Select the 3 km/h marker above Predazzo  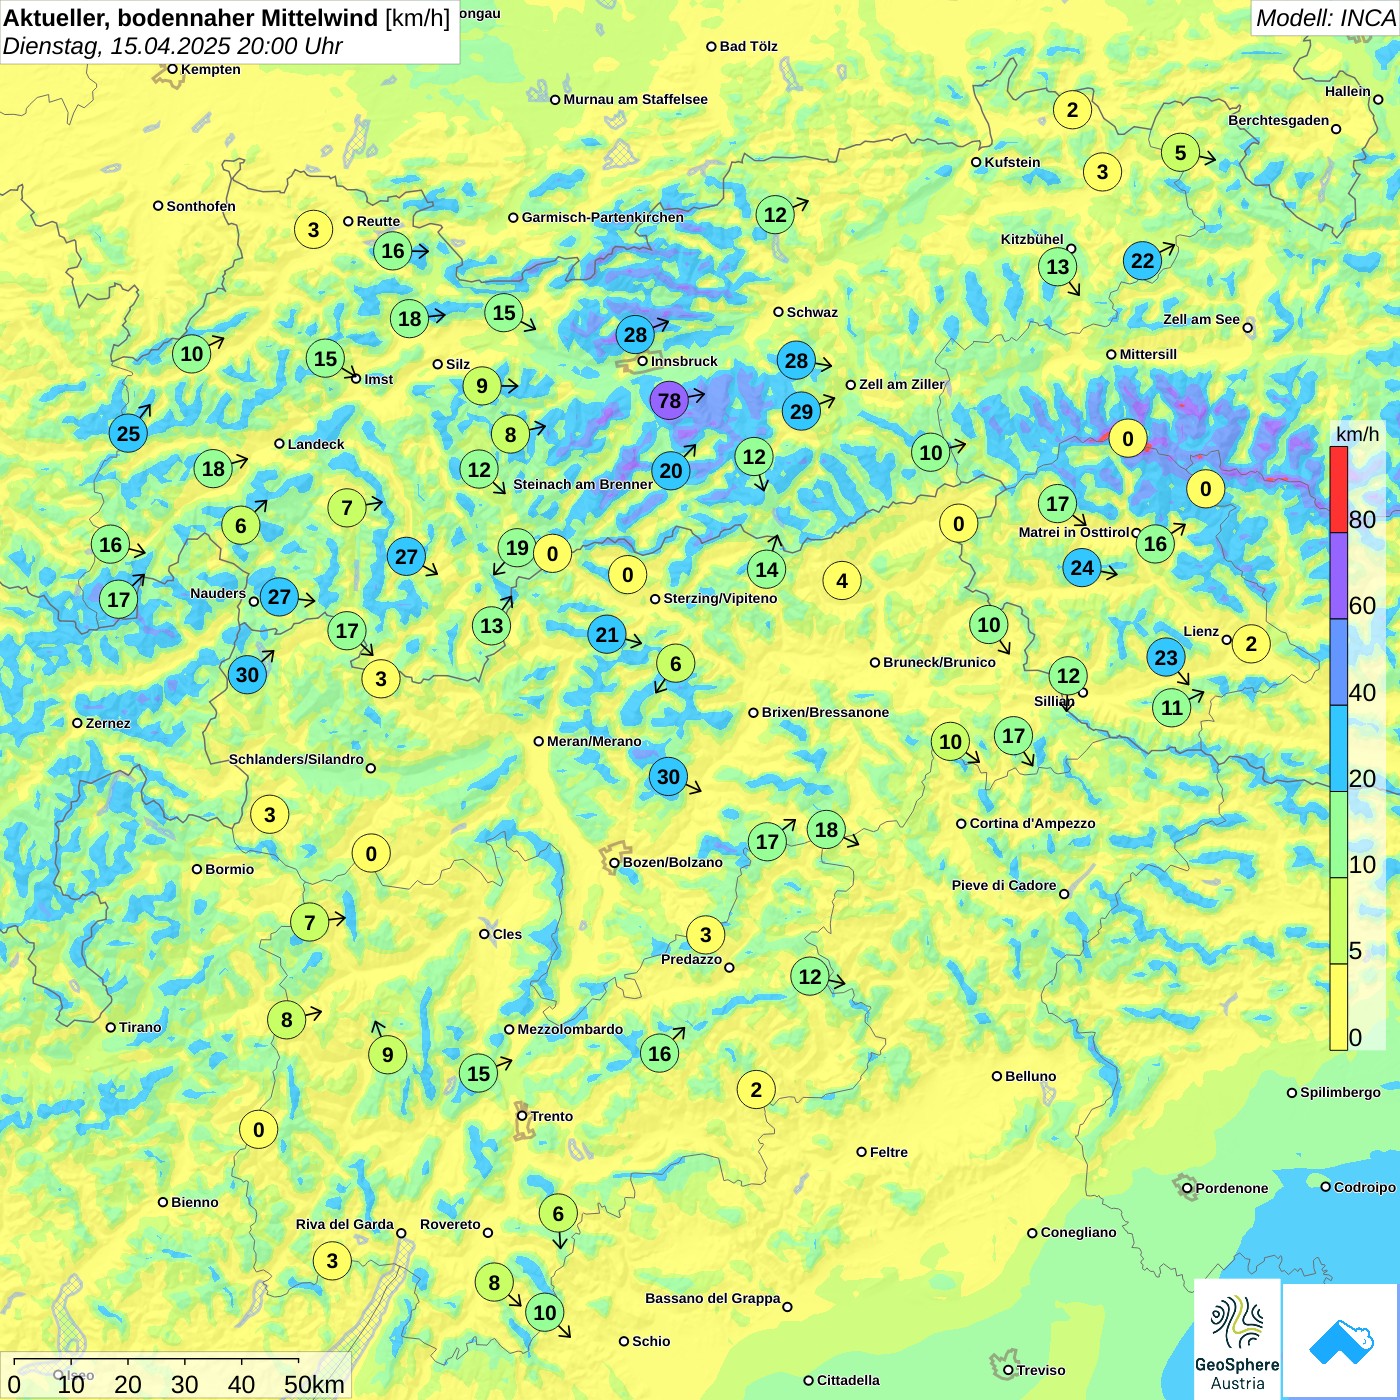tap(705, 934)
